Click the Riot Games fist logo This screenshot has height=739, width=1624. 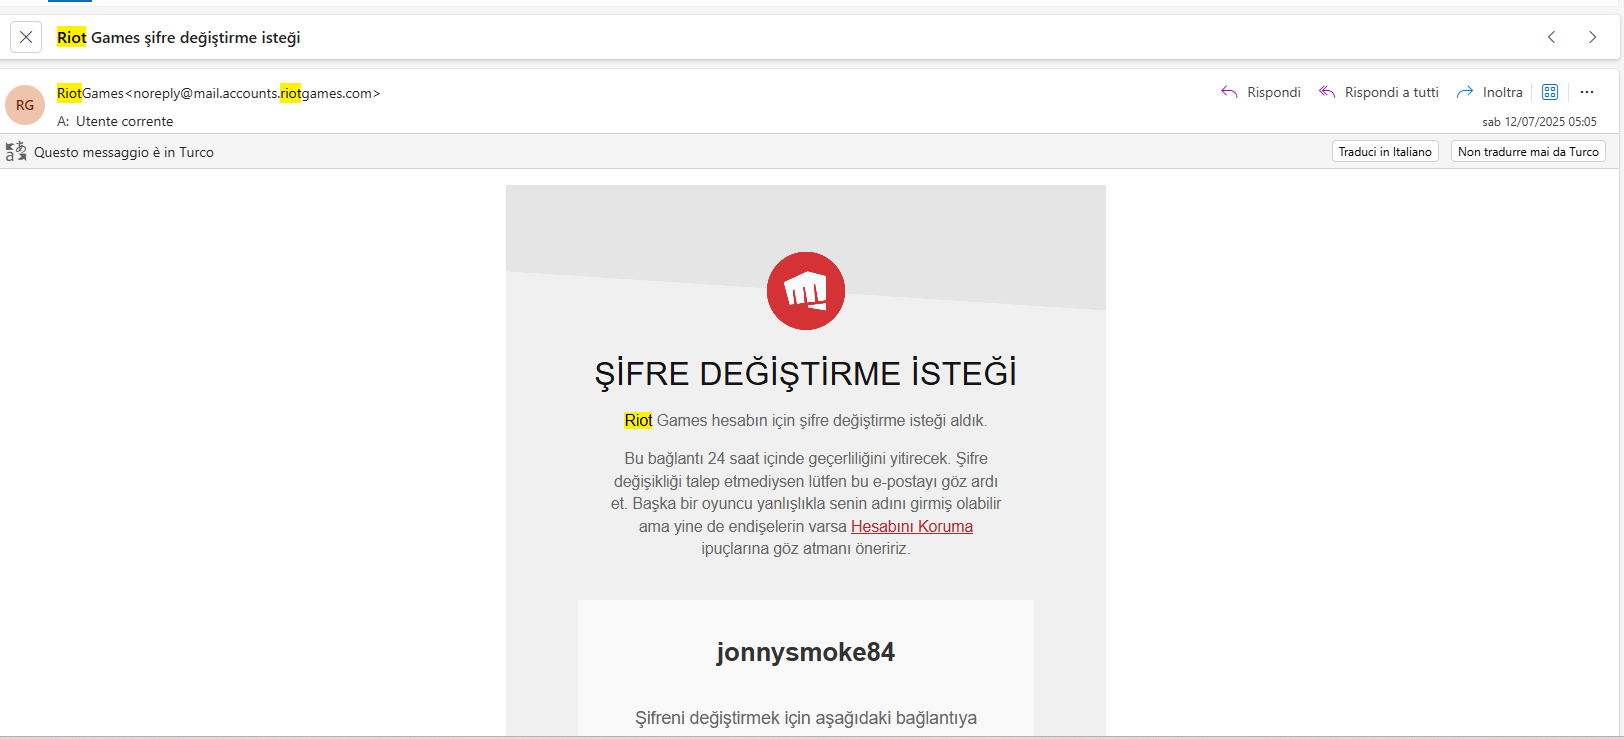point(806,291)
